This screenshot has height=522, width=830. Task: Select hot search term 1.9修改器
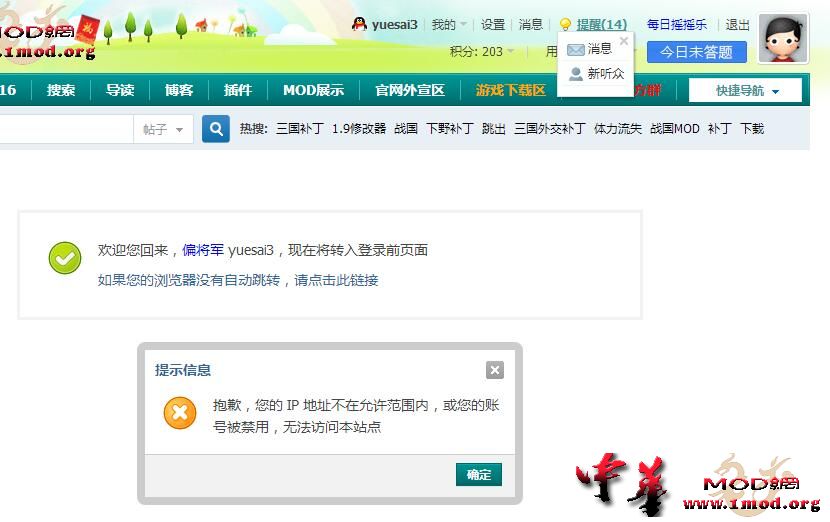[x=359, y=129]
